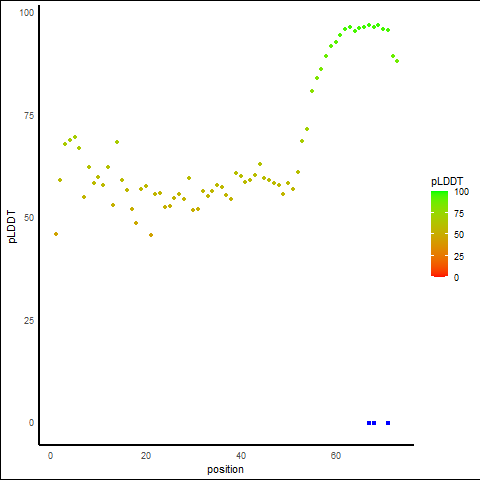This screenshot has width=480, height=480.
Task: Click the legend value 0
Action: point(456,277)
